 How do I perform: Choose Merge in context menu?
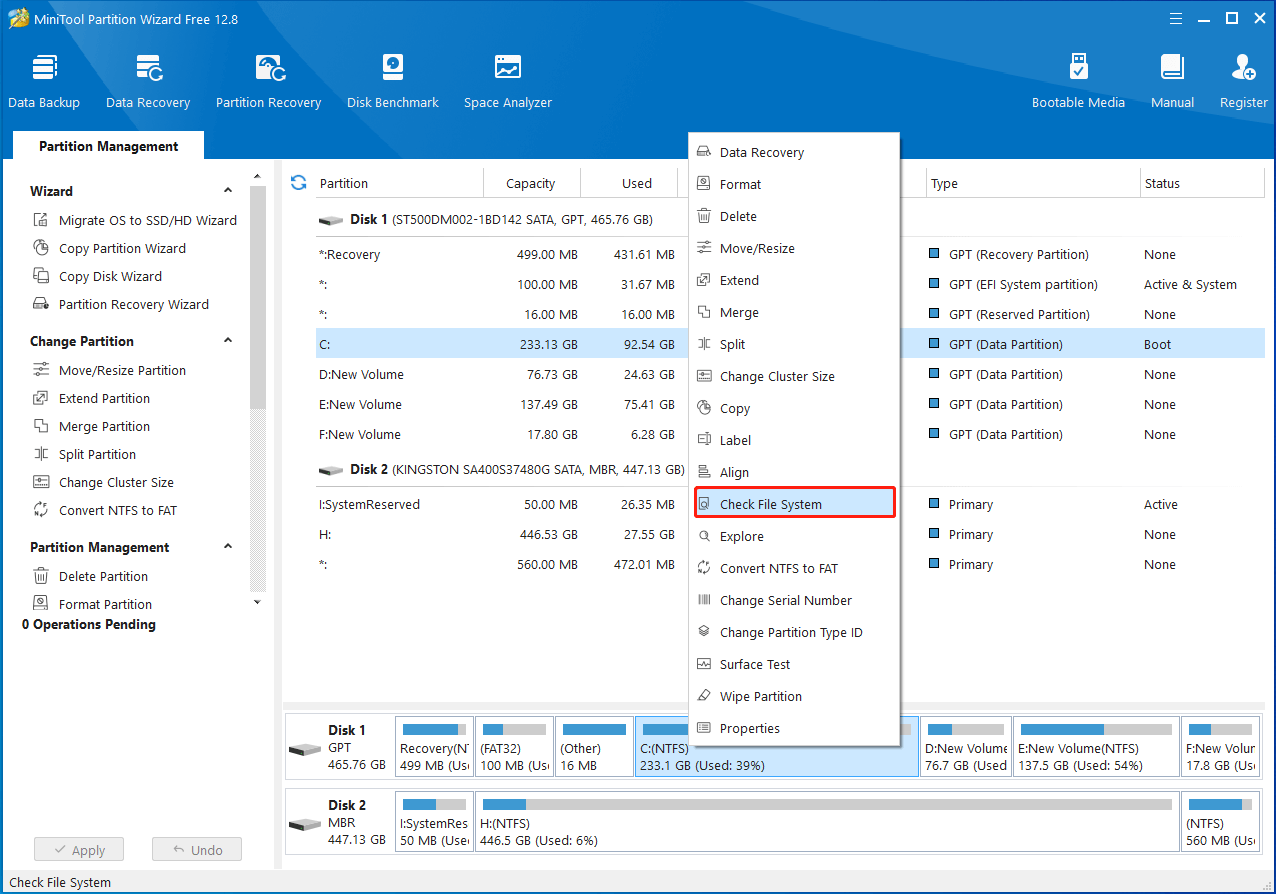pos(794,312)
